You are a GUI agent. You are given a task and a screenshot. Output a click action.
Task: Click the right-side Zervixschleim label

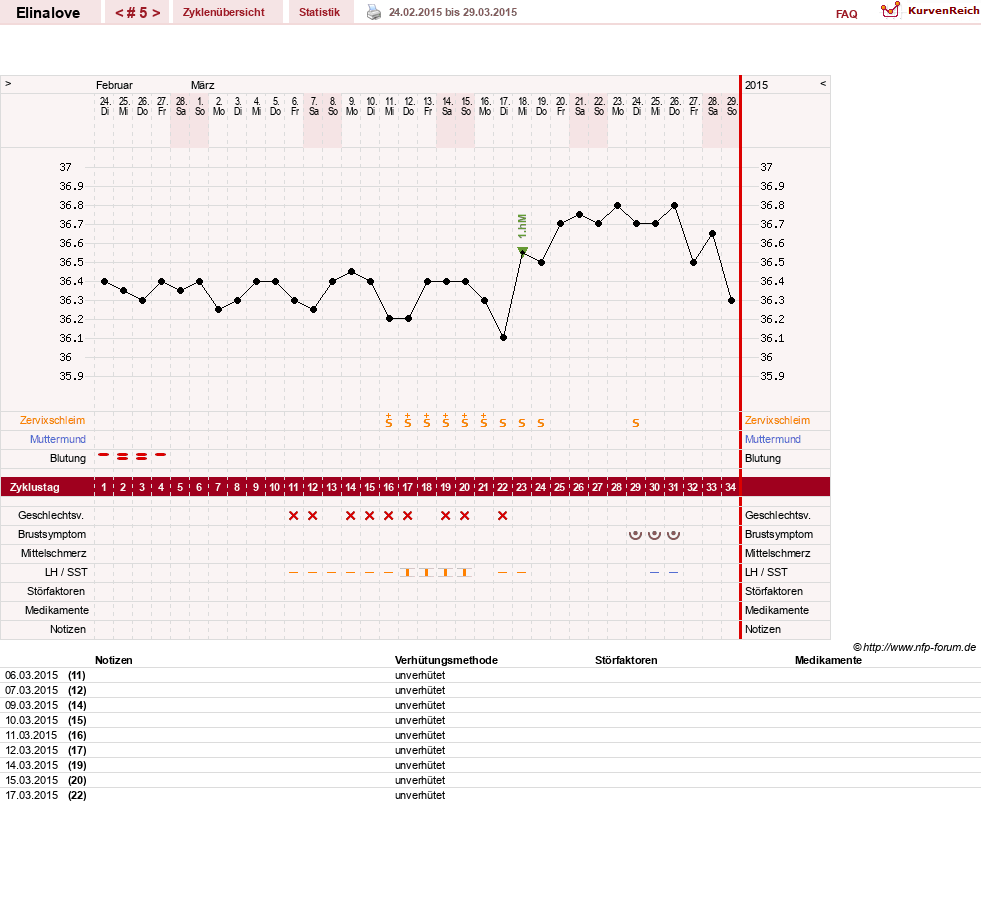click(777, 420)
